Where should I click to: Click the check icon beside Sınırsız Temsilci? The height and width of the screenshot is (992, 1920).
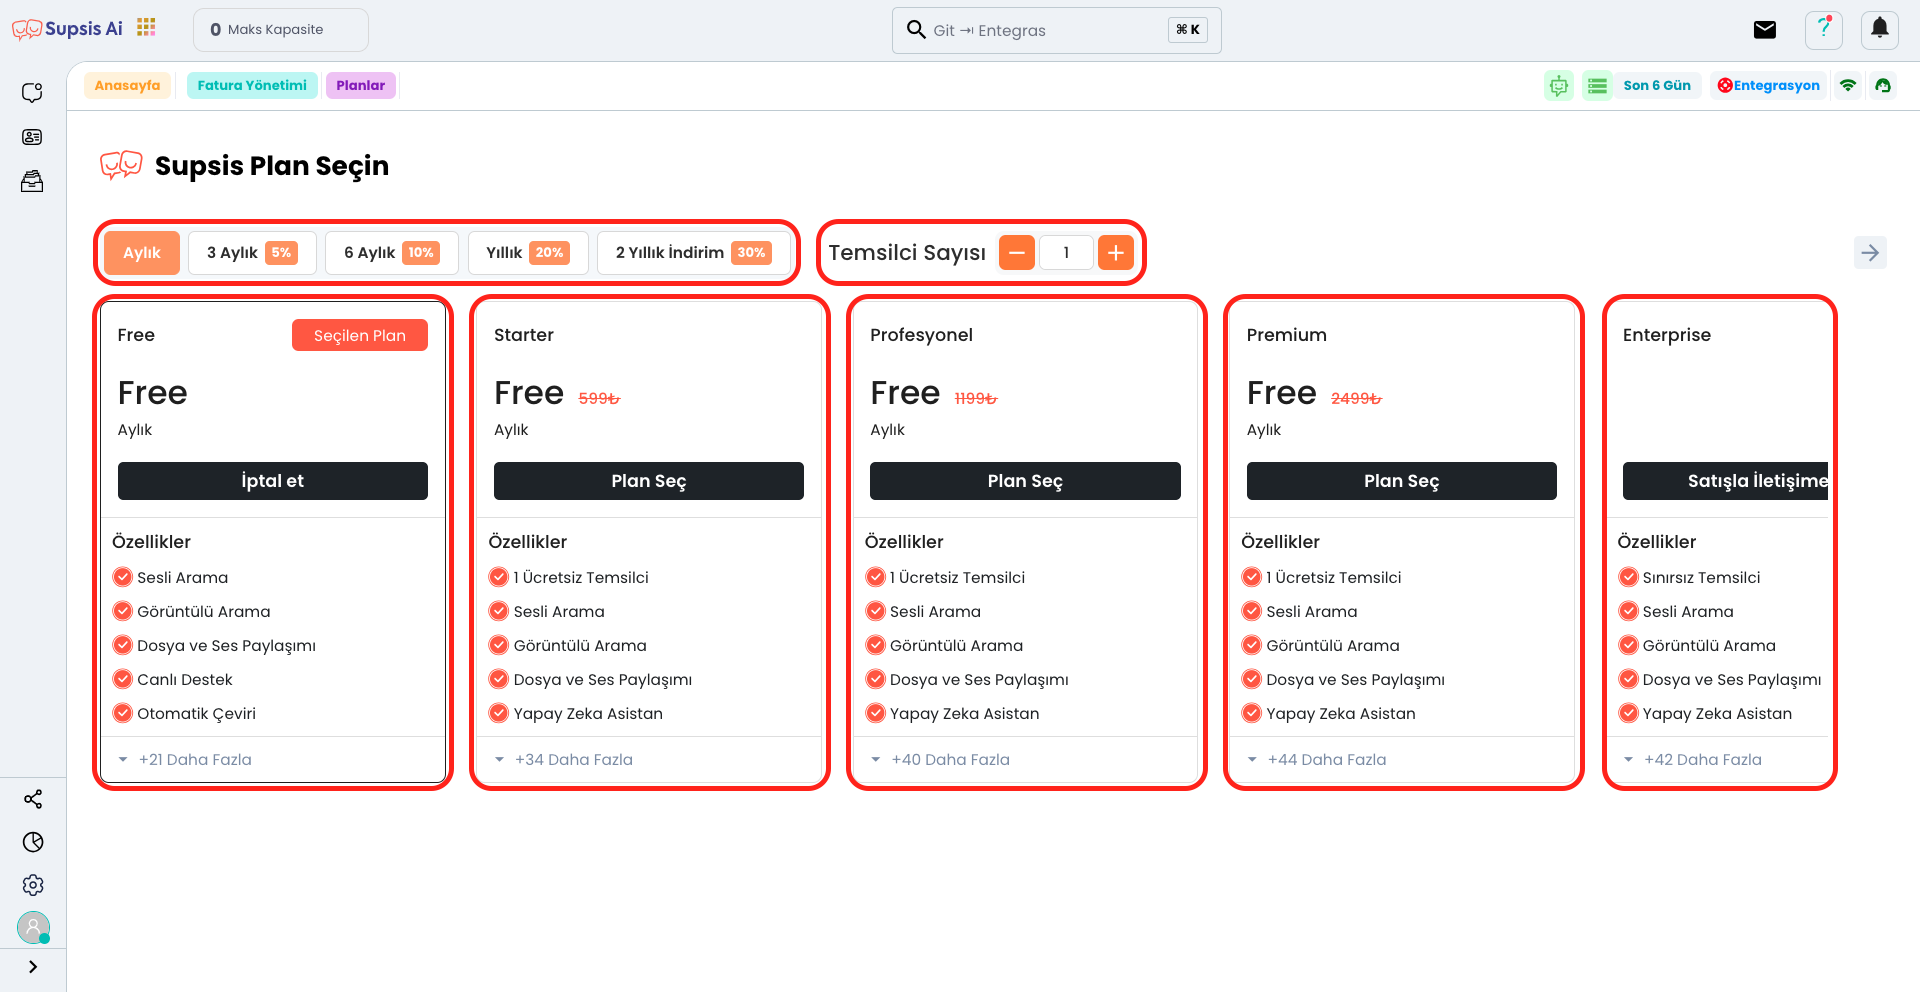point(1629,577)
